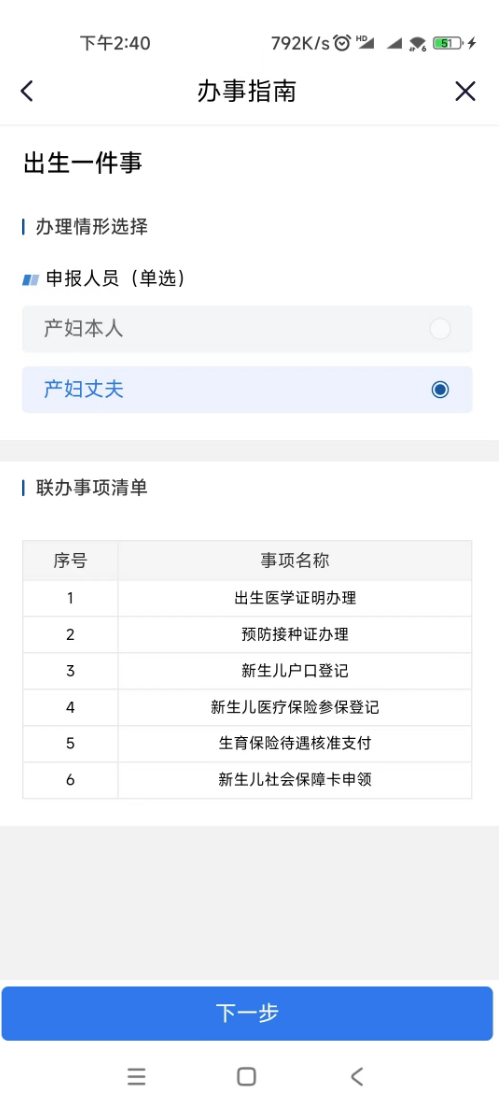This screenshot has height=1099, width=501.
Task: Tap the battery status icon
Action: (x=448, y=43)
